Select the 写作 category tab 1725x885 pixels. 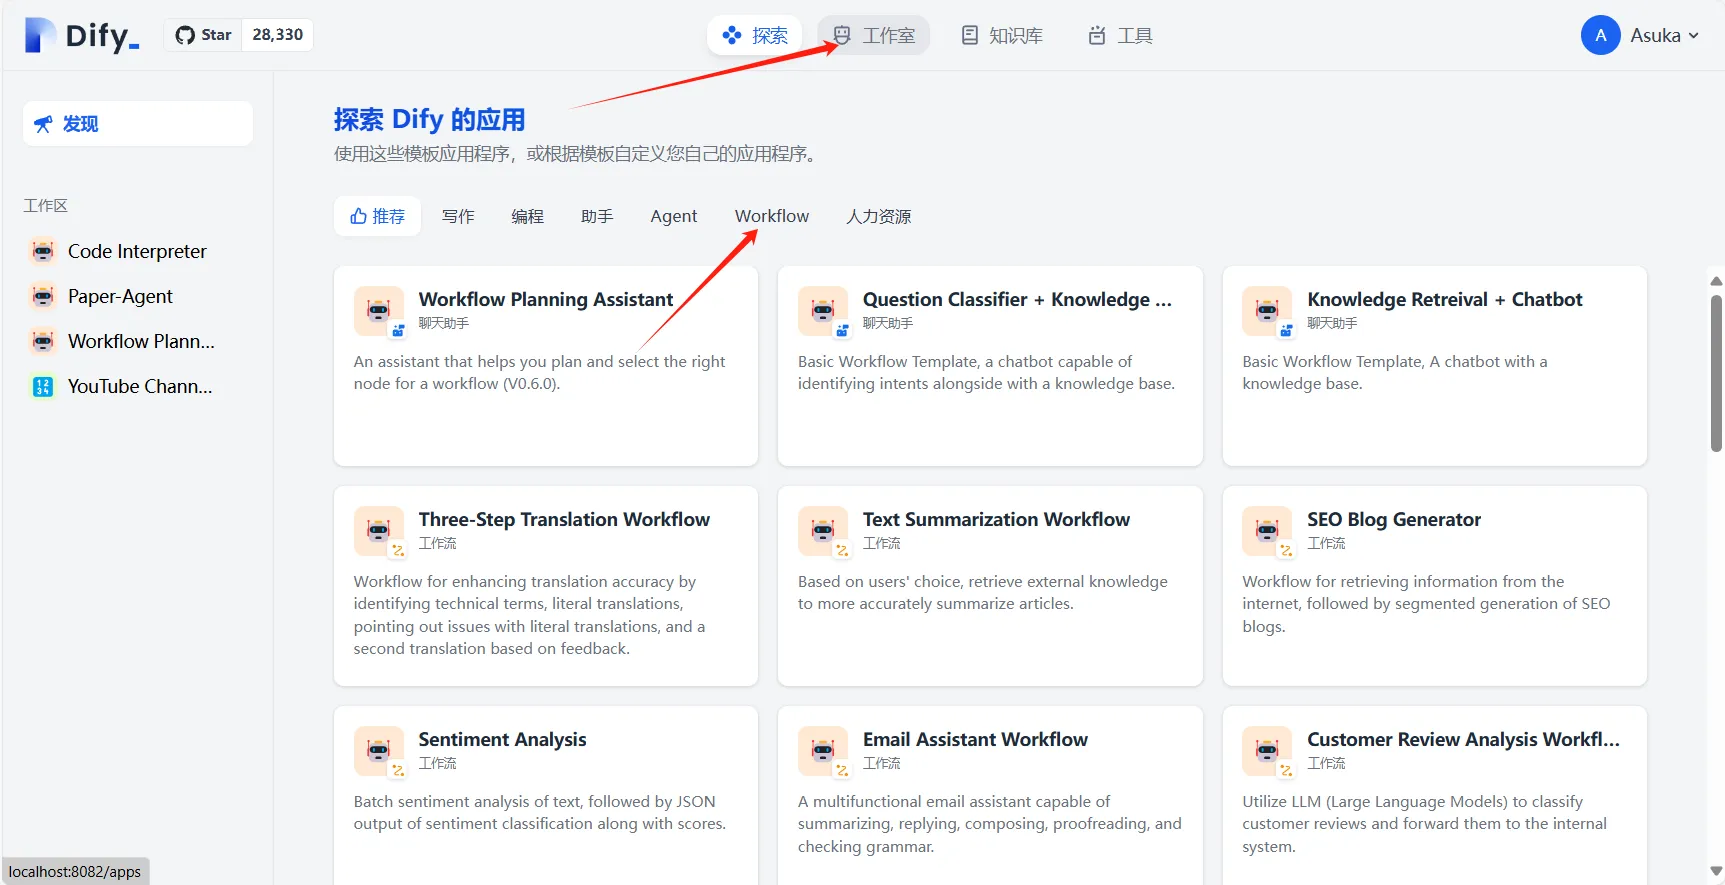458,216
